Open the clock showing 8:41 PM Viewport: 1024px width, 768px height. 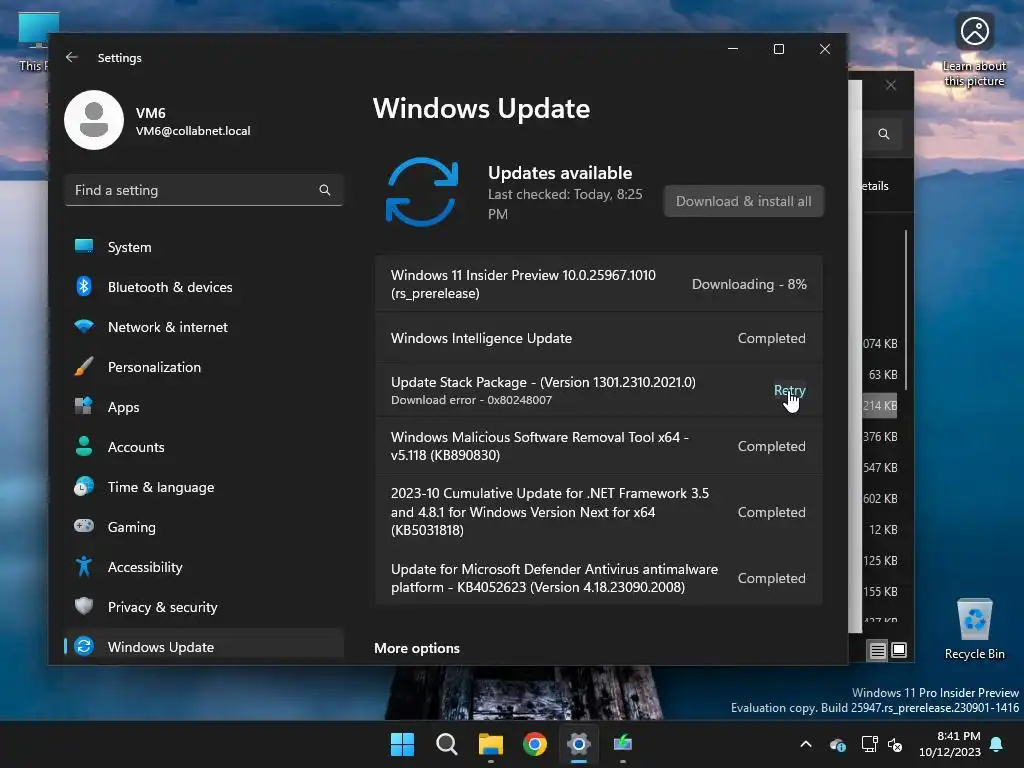click(950, 744)
